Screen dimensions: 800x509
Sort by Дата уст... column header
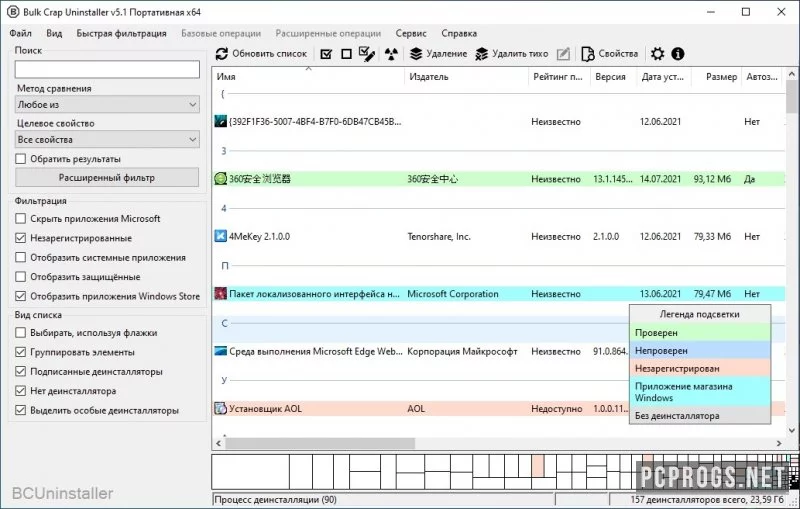tap(664, 77)
